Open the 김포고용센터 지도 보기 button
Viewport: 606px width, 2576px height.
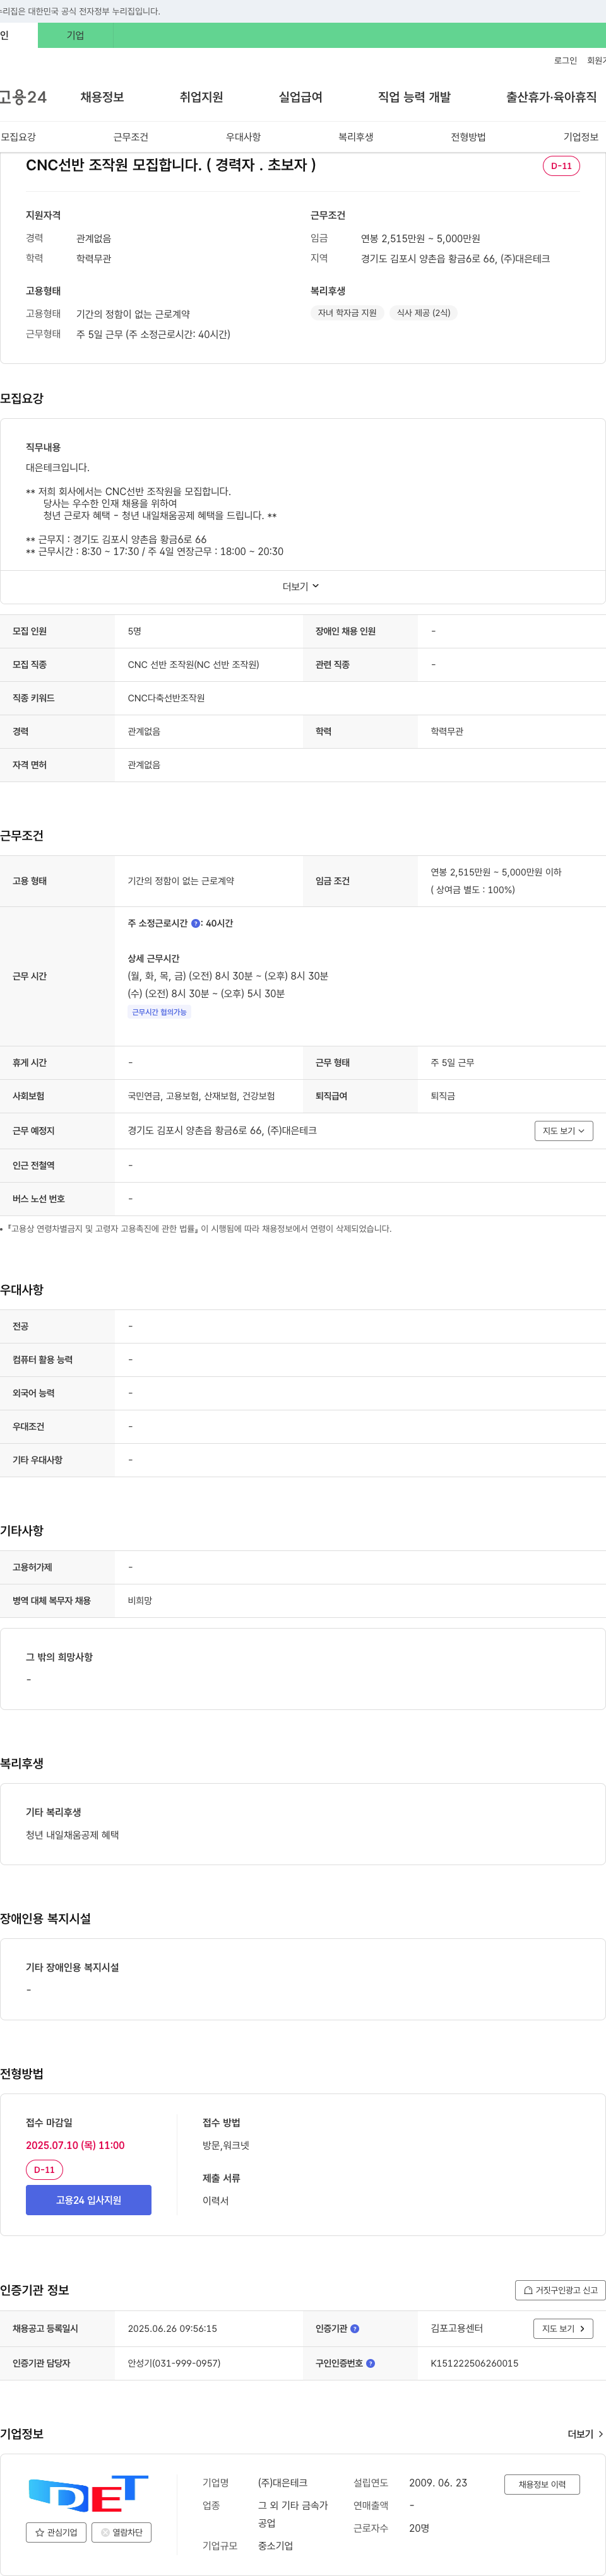[564, 2329]
